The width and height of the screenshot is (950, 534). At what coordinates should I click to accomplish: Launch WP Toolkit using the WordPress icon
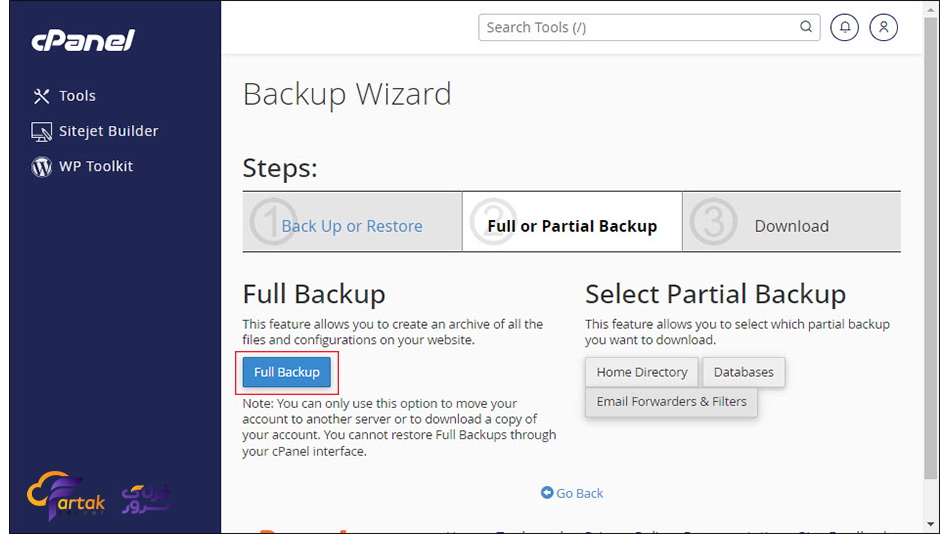point(41,167)
